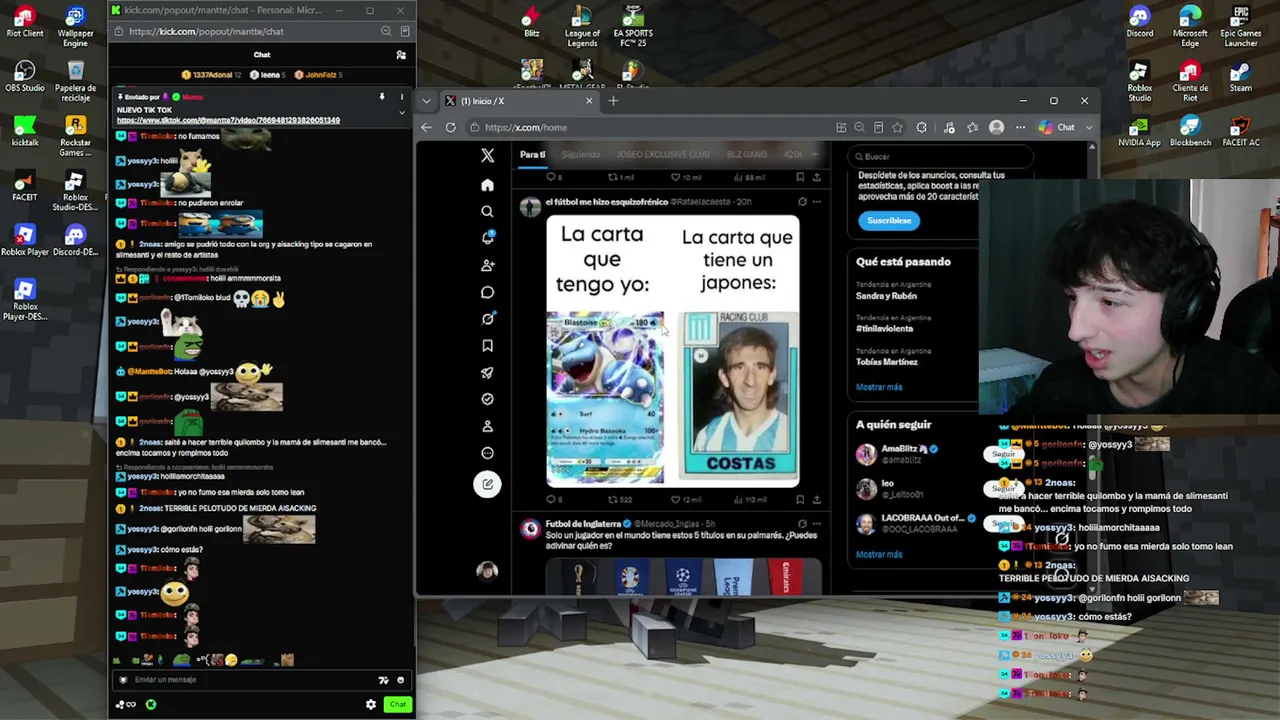The width and height of the screenshot is (1280, 720).
Task: Open pinned message three-dot options
Action: [401, 97]
